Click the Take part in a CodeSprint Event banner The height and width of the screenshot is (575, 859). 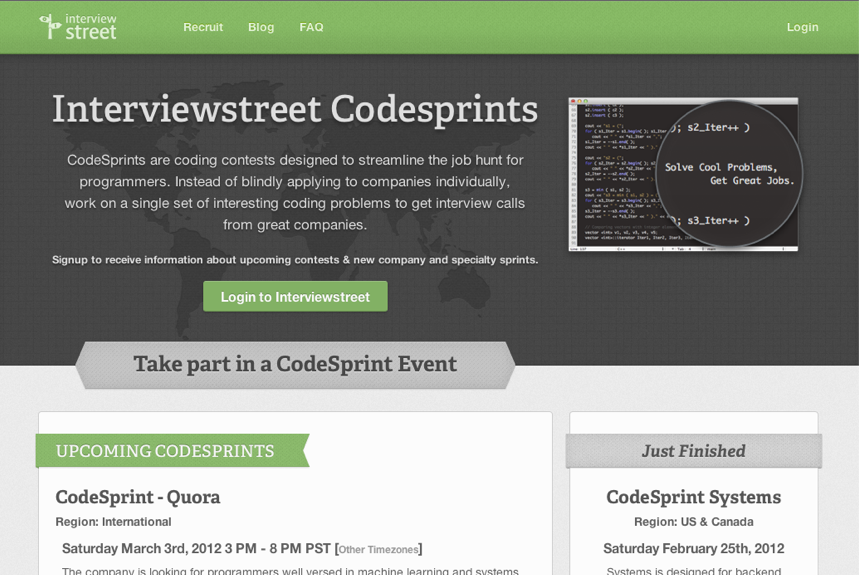(x=295, y=364)
